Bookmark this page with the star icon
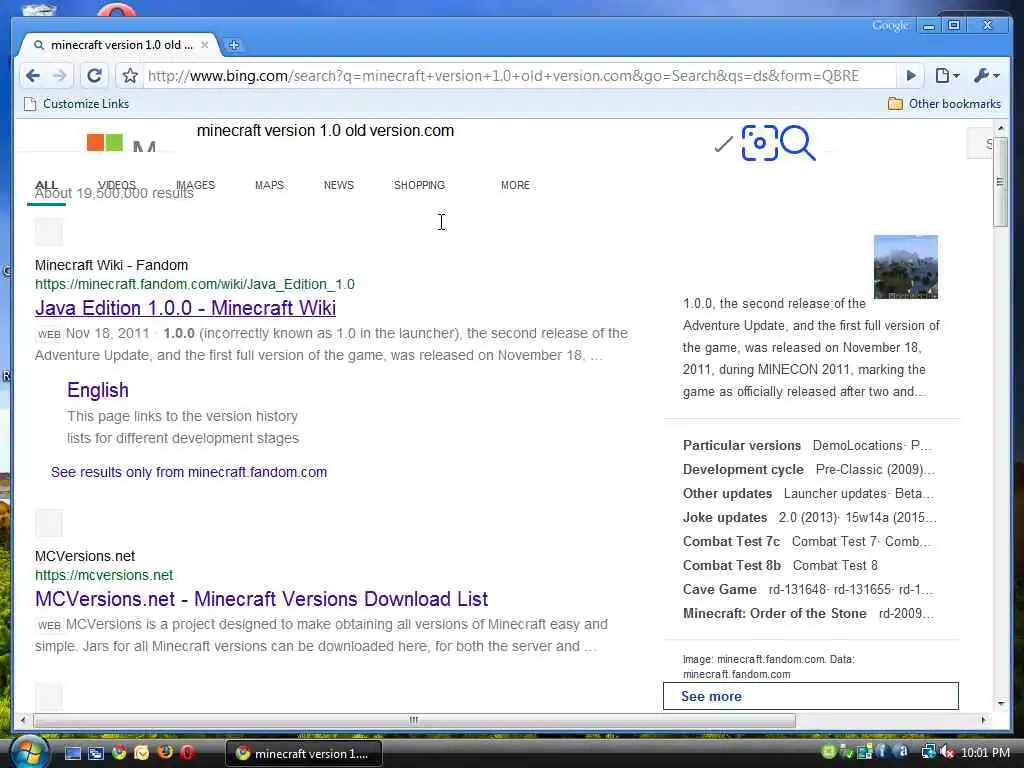The image size is (1024, 768). (130, 76)
